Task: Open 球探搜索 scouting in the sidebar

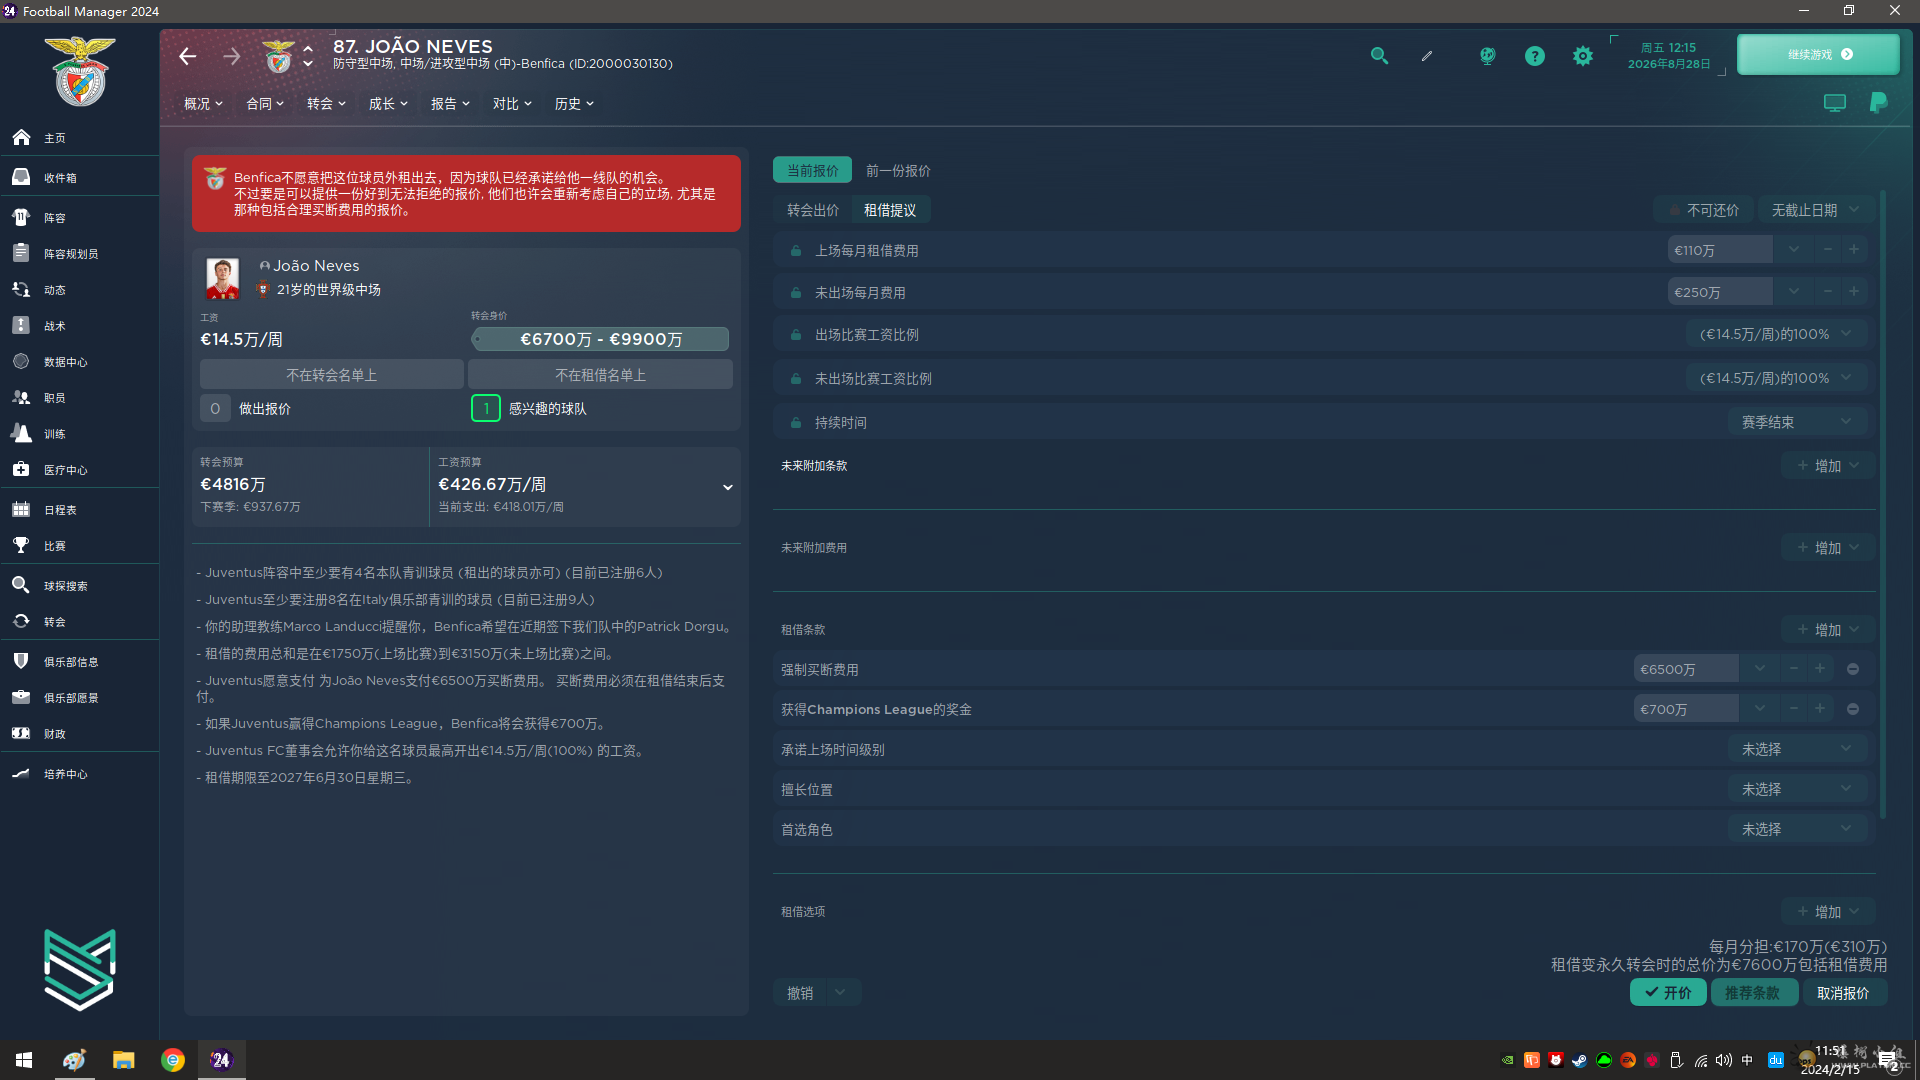Action: coord(79,586)
